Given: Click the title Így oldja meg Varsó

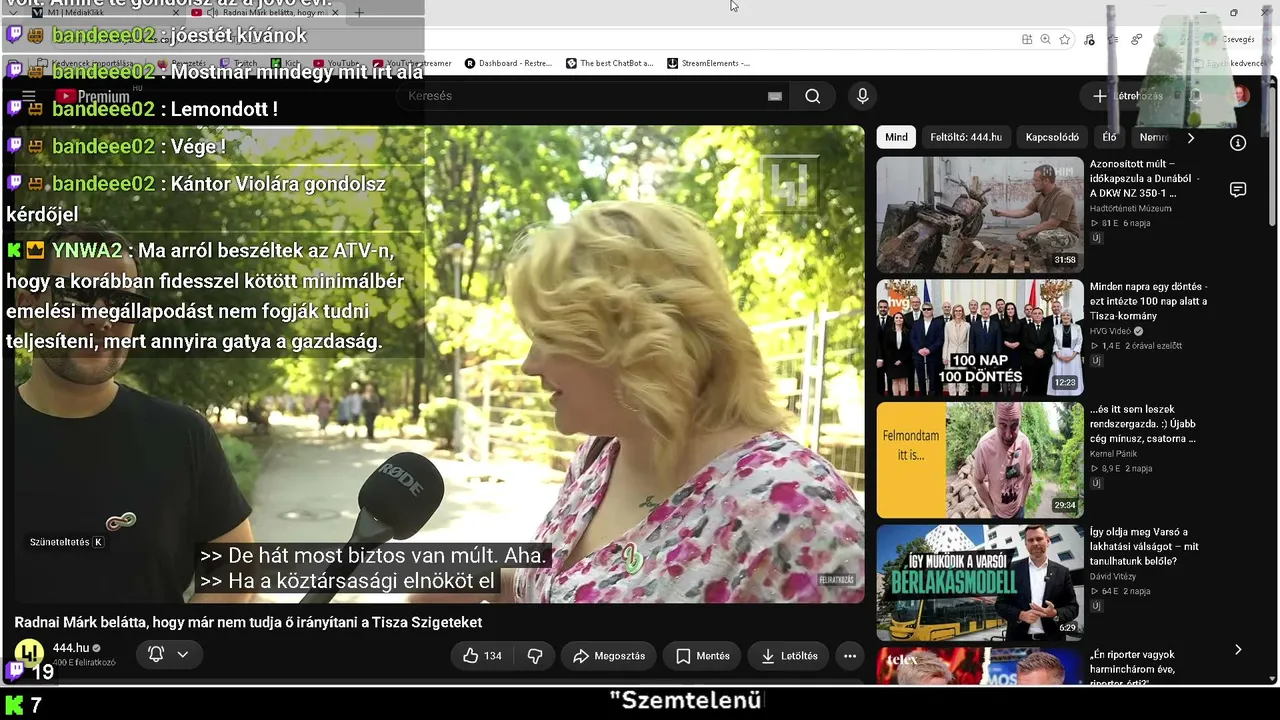Looking at the screenshot, I should pyautogui.click(x=1144, y=547).
